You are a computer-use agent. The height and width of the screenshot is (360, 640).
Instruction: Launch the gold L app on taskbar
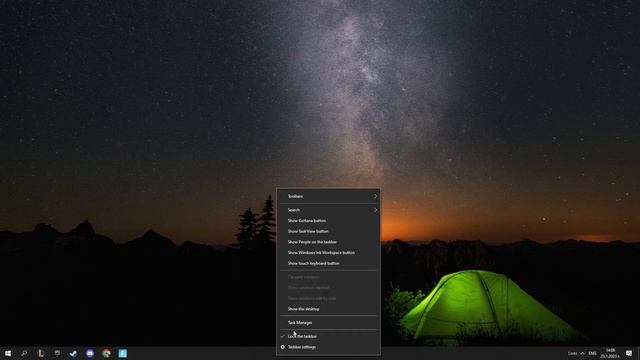[41, 353]
